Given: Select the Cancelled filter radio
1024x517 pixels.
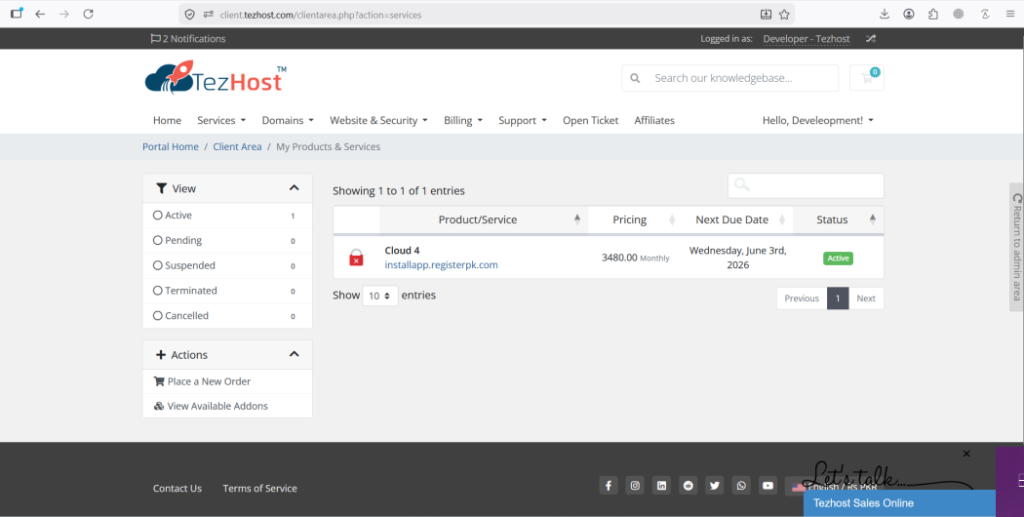Looking at the screenshot, I should coord(157,315).
